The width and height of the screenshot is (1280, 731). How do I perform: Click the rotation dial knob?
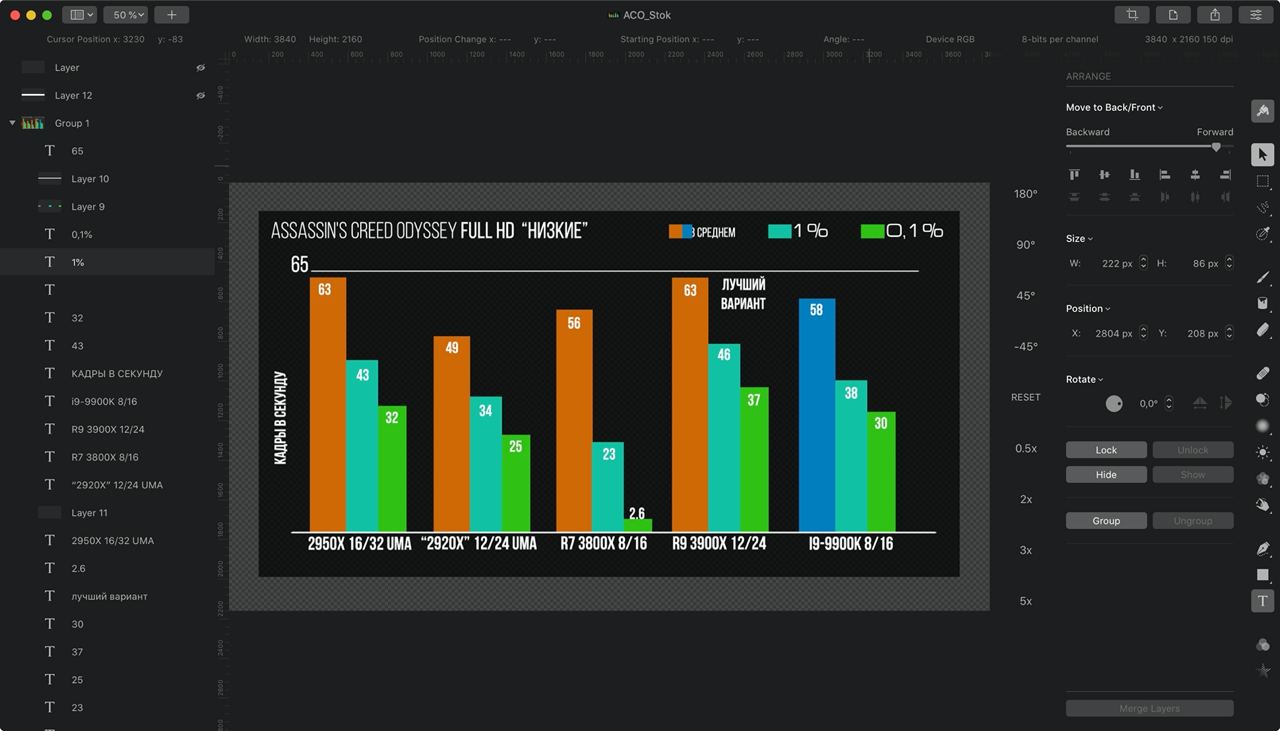(x=1114, y=403)
